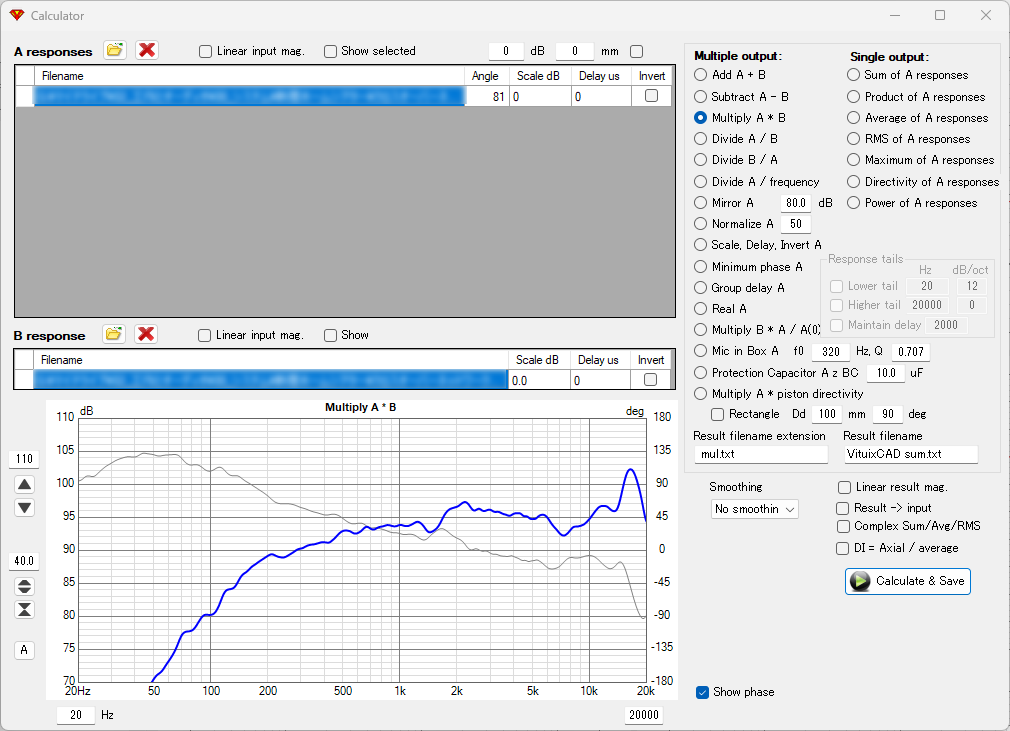Click the Angle column header
The height and width of the screenshot is (731, 1010).
[485, 76]
